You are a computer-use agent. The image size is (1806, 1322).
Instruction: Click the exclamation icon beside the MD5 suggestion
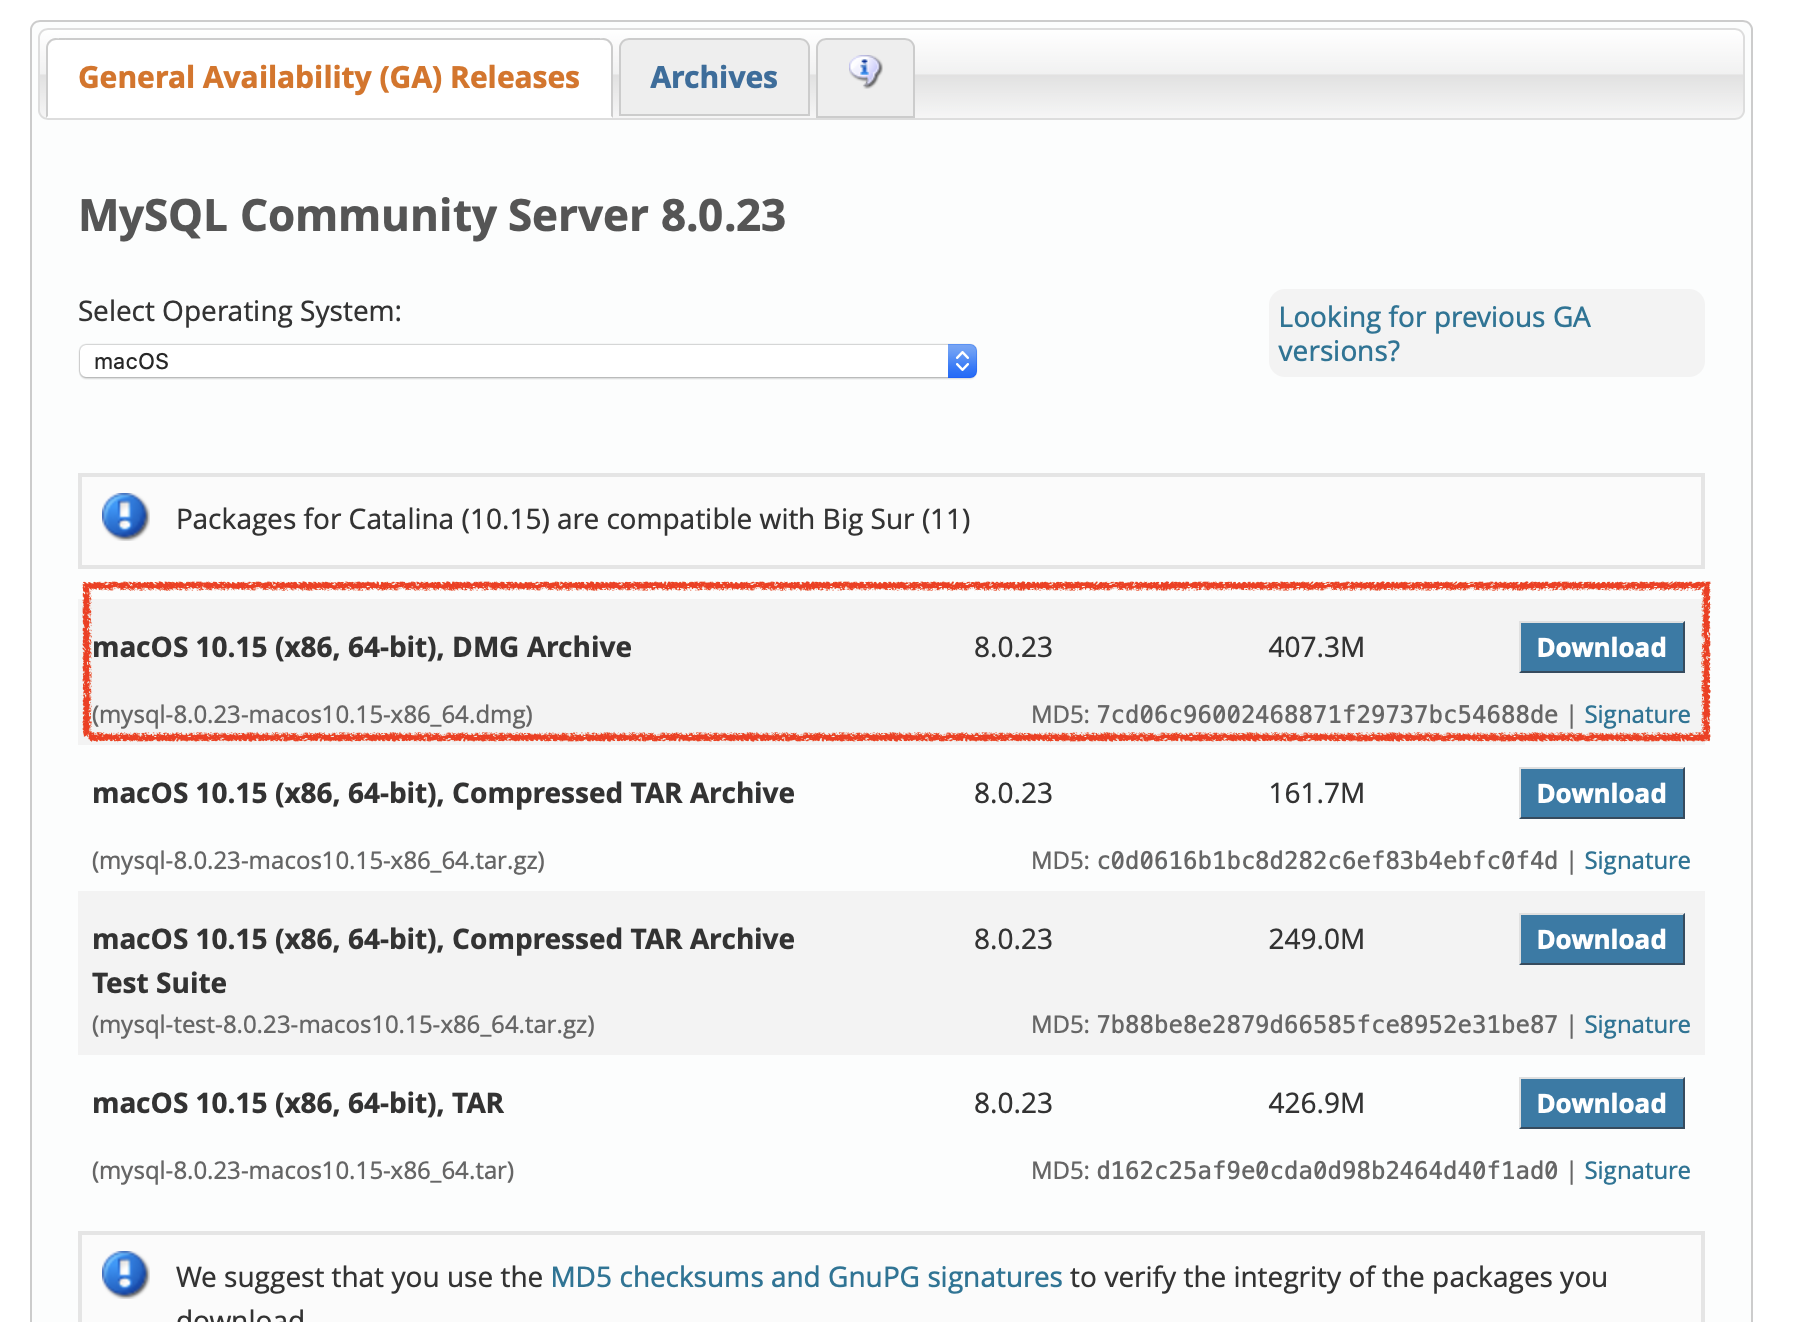pos(125,1275)
